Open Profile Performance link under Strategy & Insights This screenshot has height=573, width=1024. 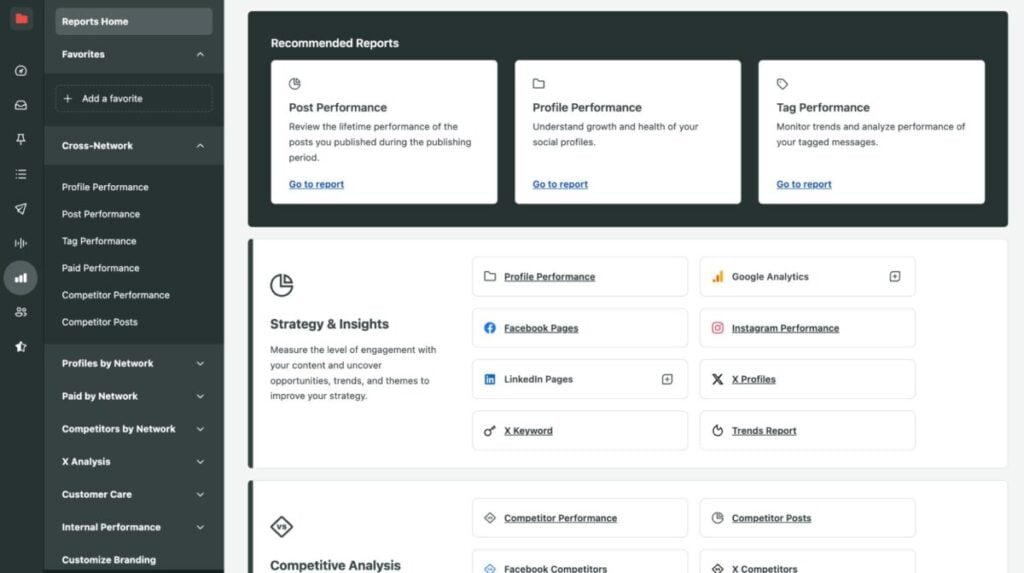point(549,276)
